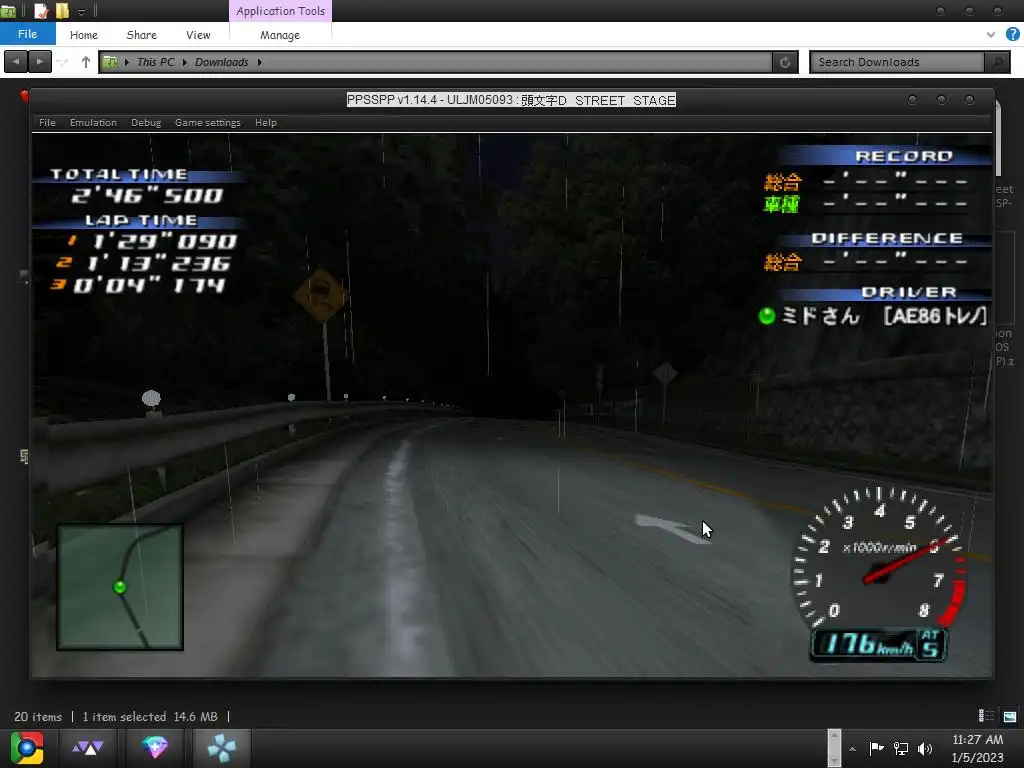This screenshot has width=1024, height=768.
Task: Click the Search Downloads field
Action: tap(898, 62)
